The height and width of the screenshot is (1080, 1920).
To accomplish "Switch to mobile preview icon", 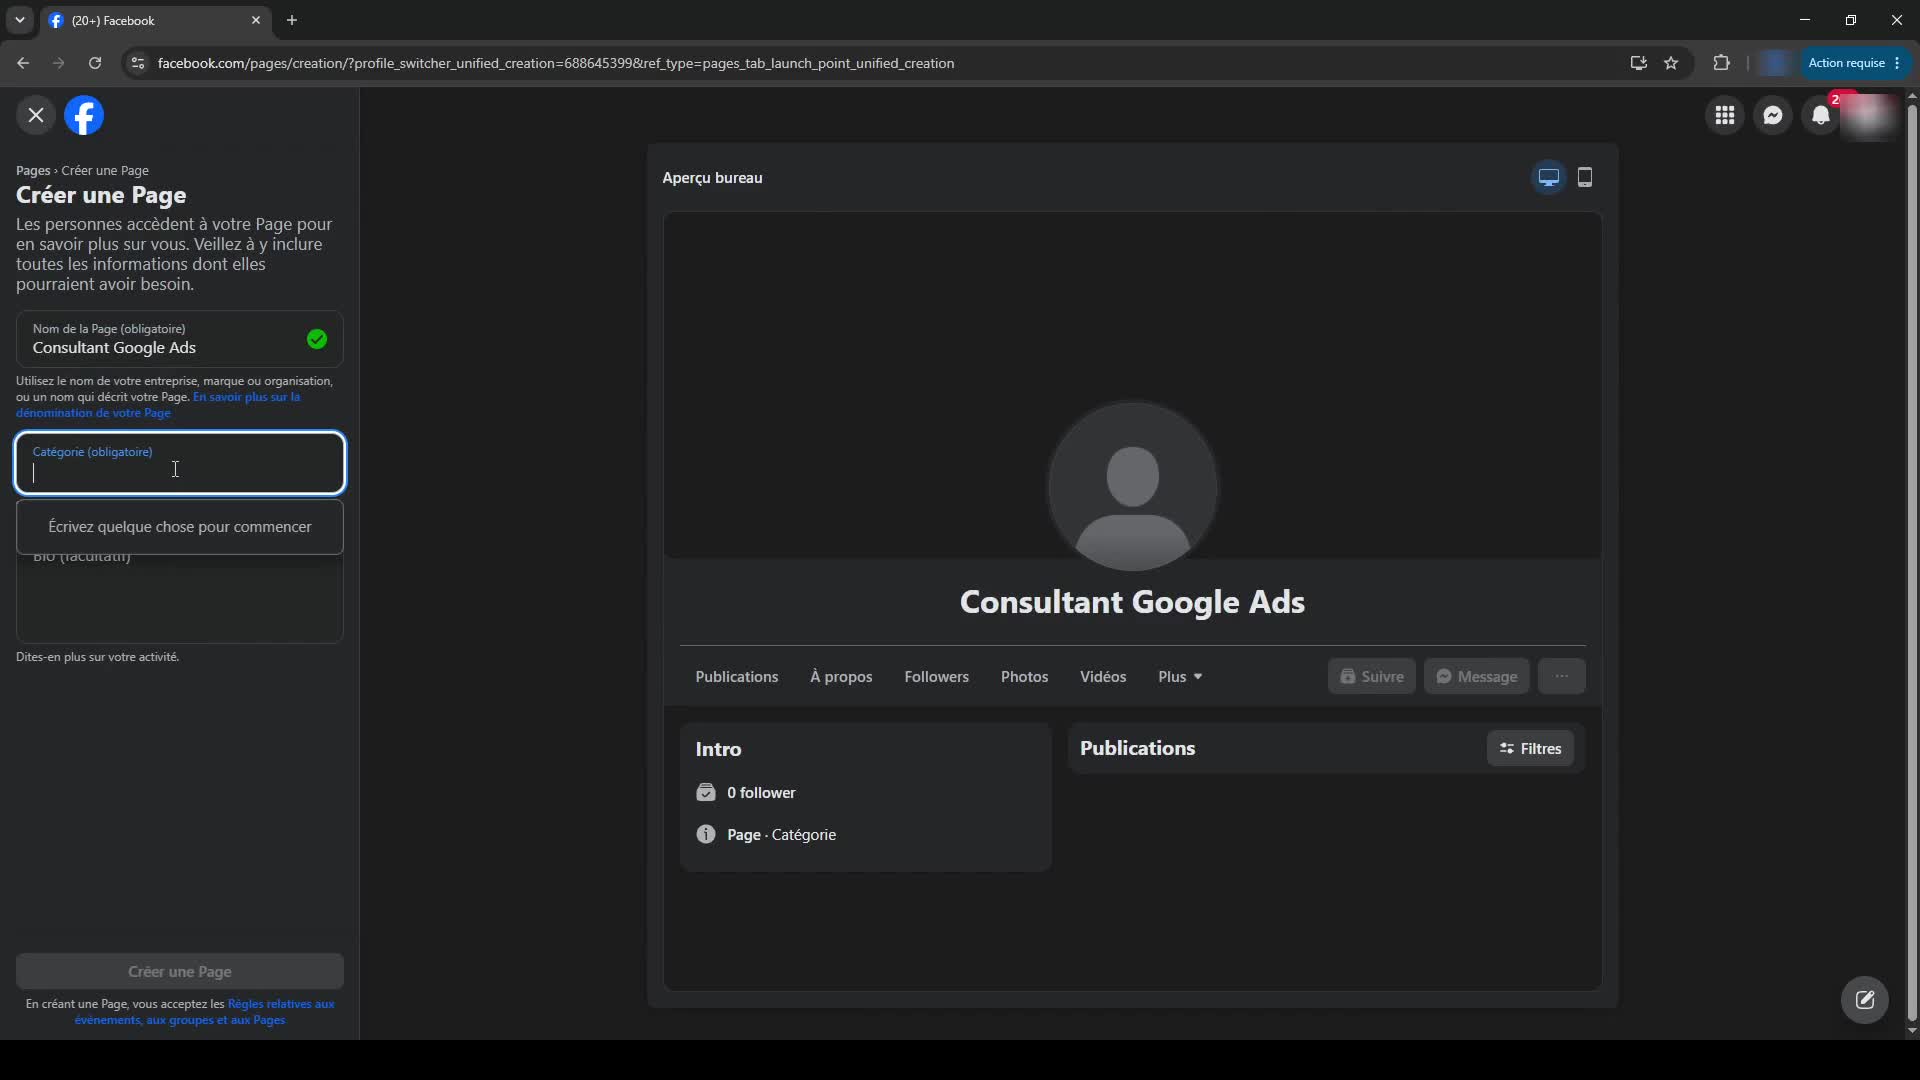I will click(x=1585, y=178).
